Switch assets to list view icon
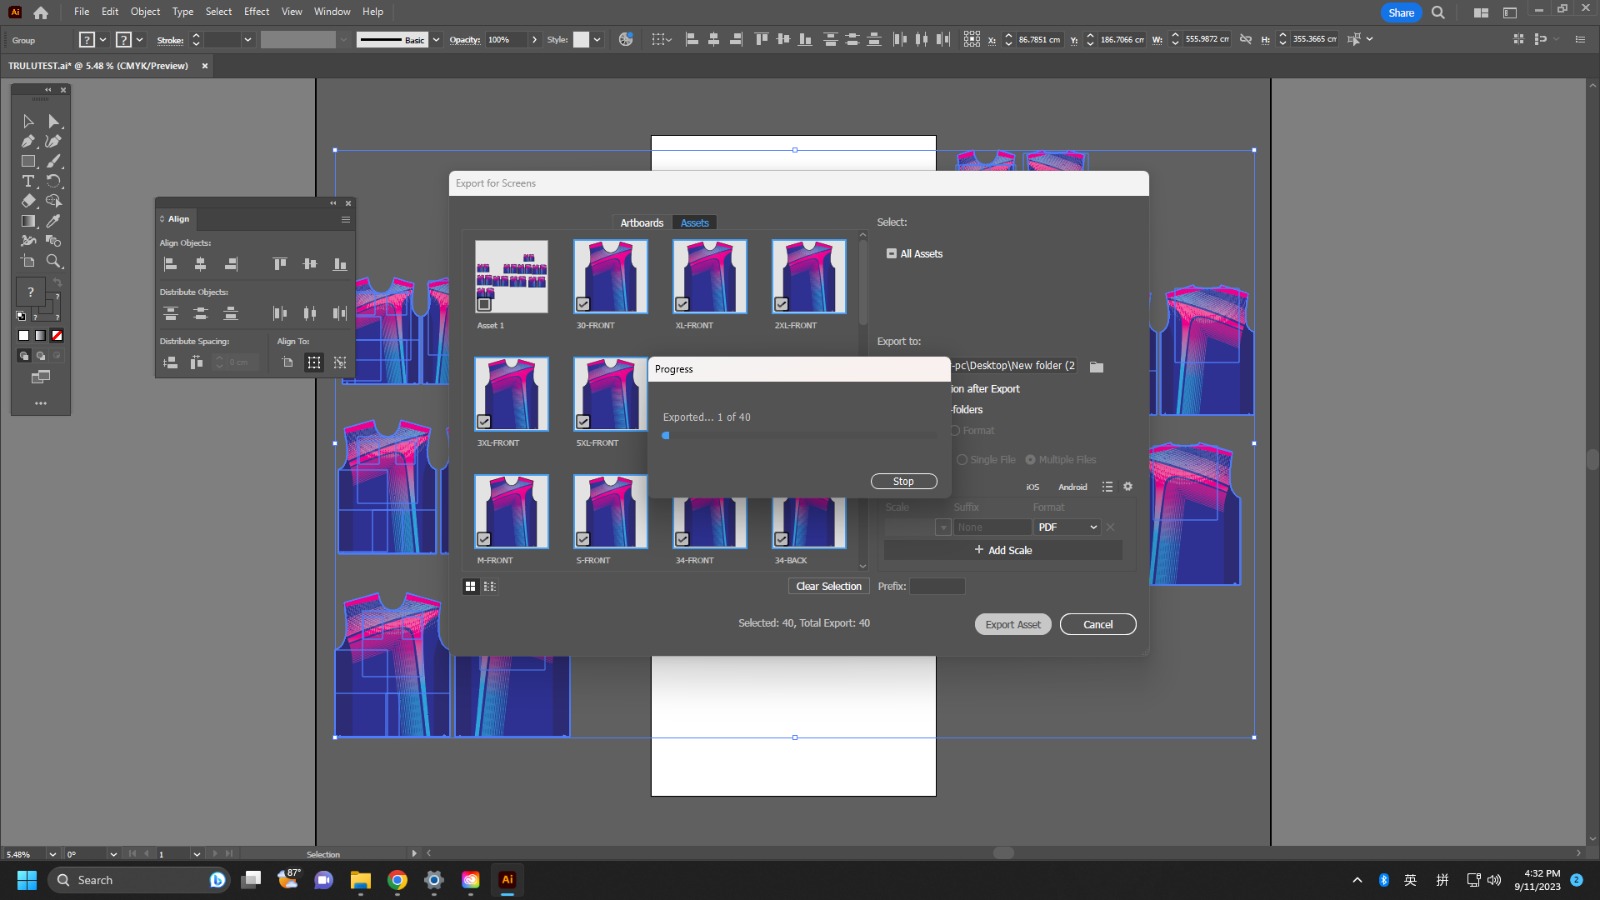The image size is (1600, 900). [x=489, y=586]
